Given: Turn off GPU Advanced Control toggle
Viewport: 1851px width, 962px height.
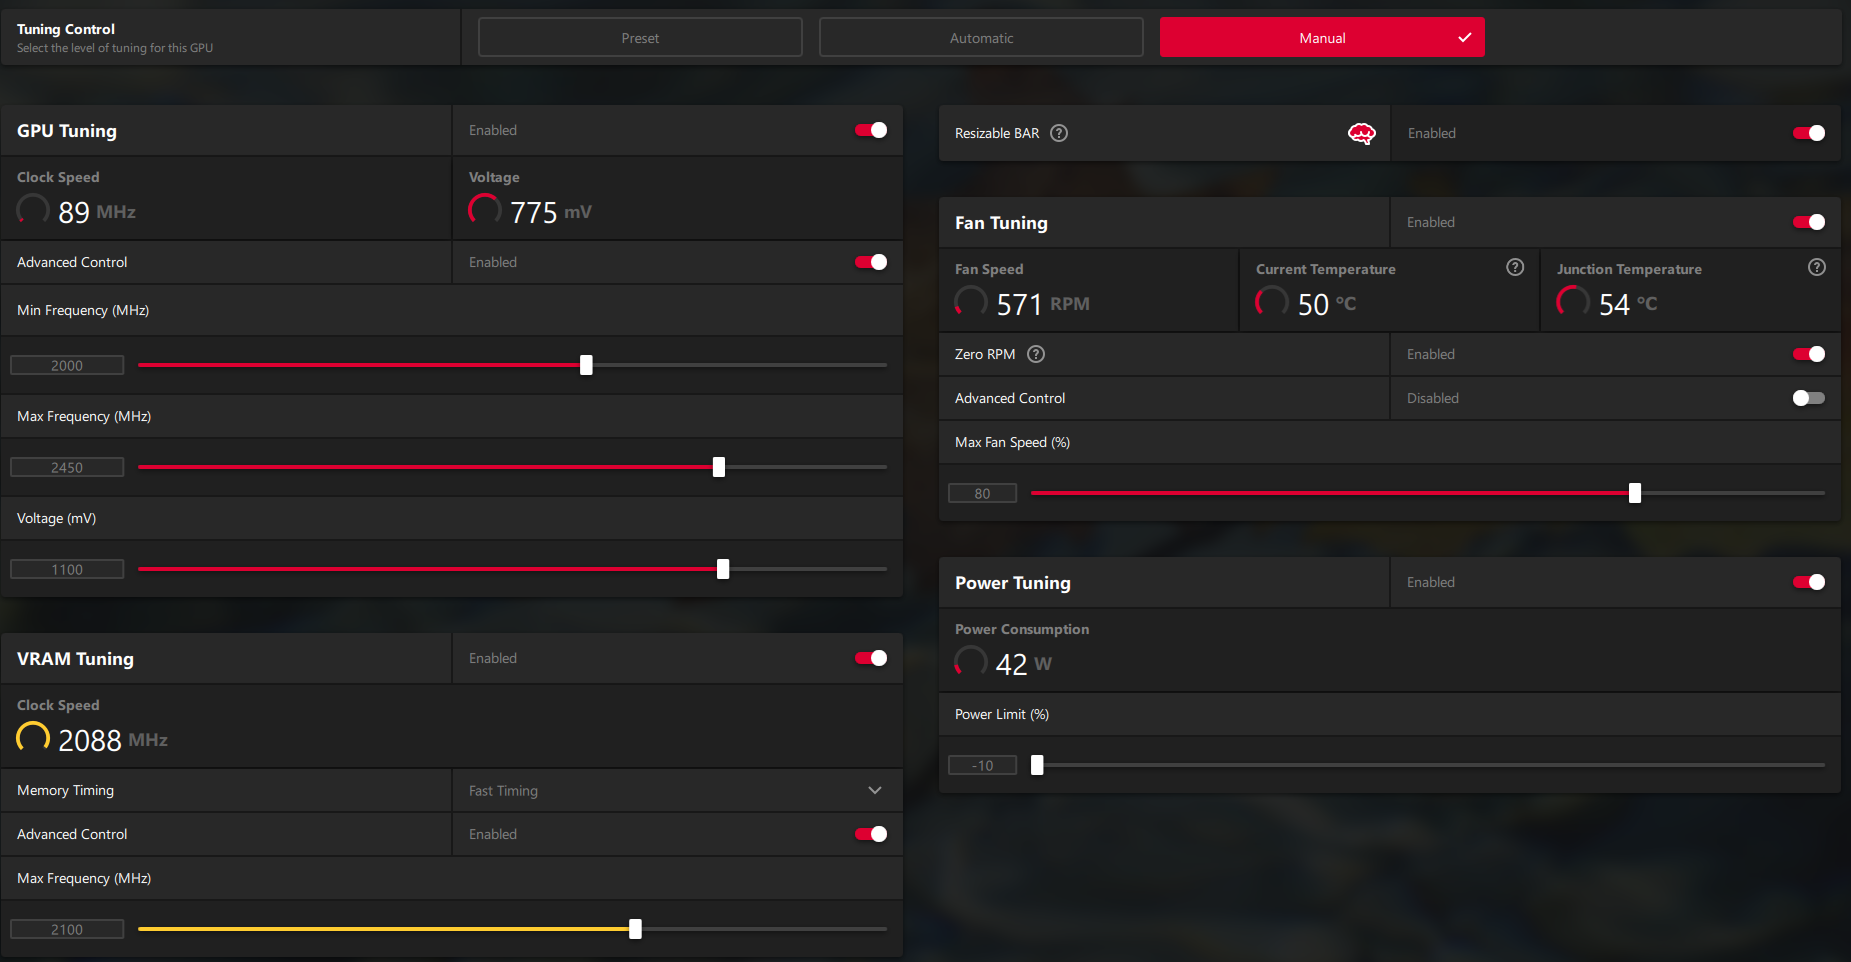Looking at the screenshot, I should click(x=871, y=262).
